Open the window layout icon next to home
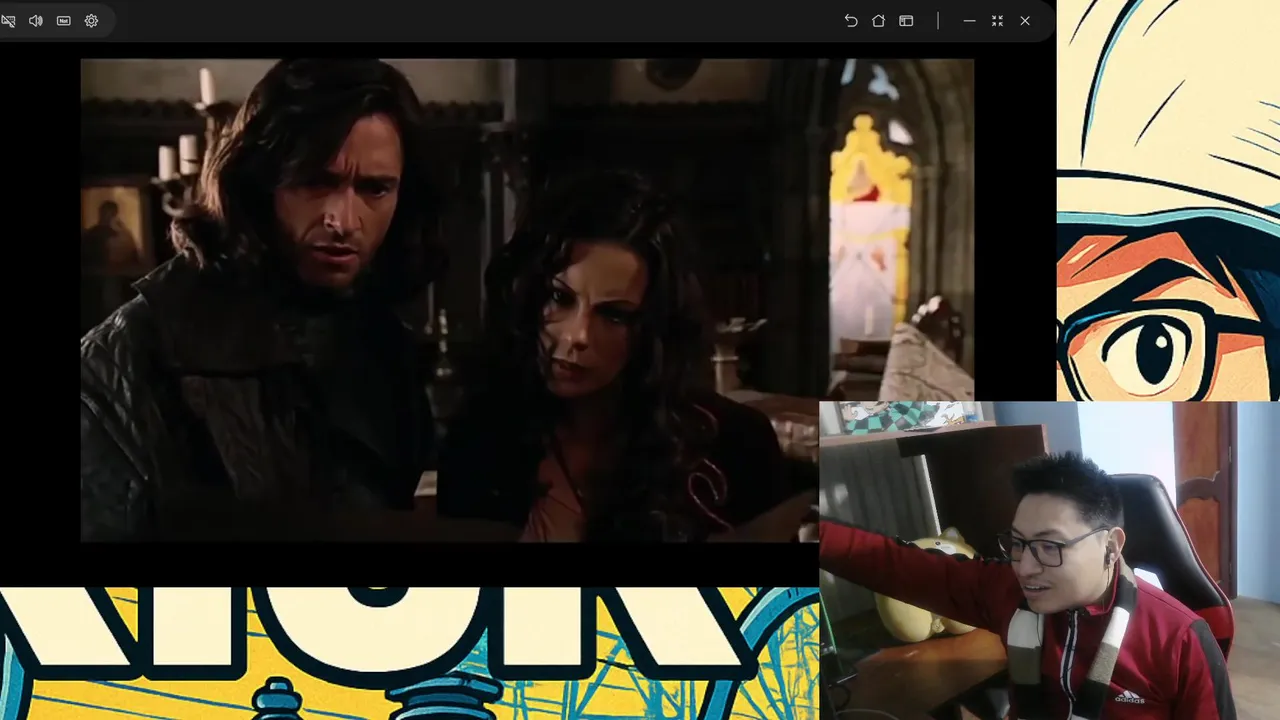The height and width of the screenshot is (720, 1280). click(x=907, y=21)
